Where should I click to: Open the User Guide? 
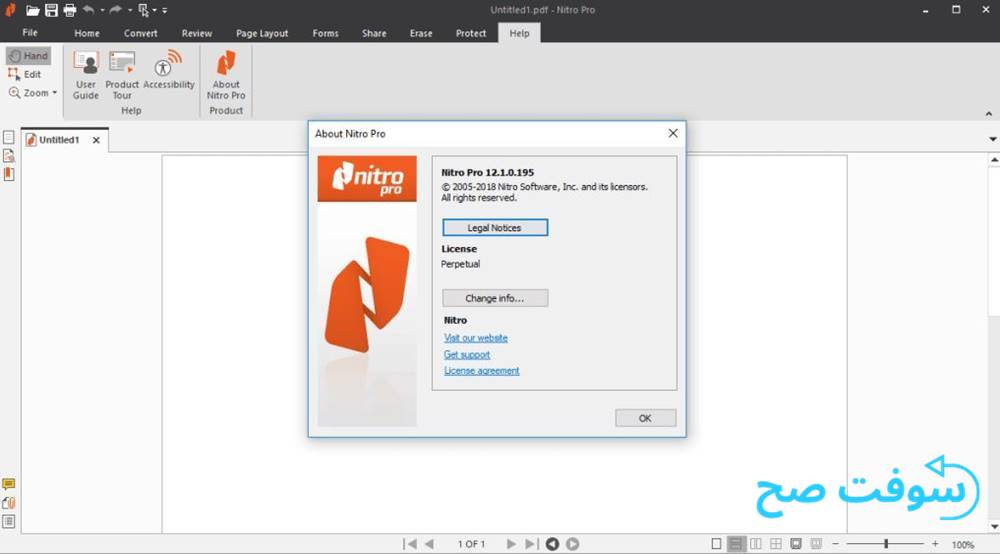(x=85, y=75)
